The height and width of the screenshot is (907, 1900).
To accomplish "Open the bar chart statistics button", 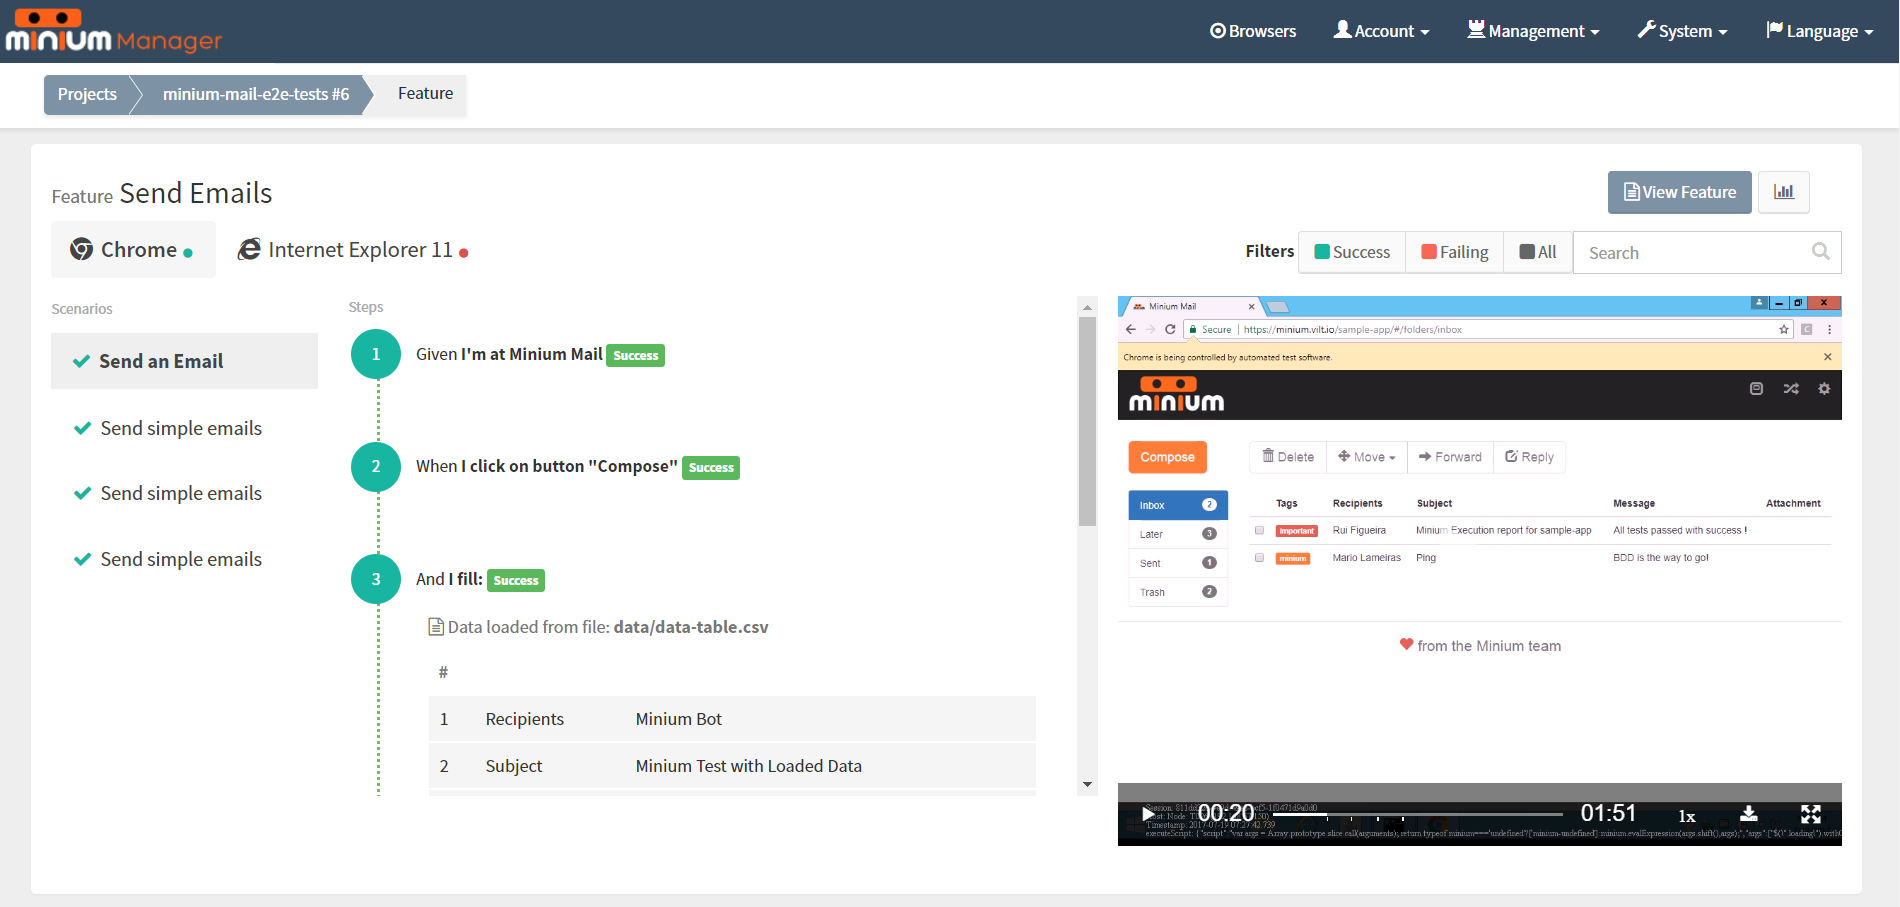I will tap(1784, 192).
